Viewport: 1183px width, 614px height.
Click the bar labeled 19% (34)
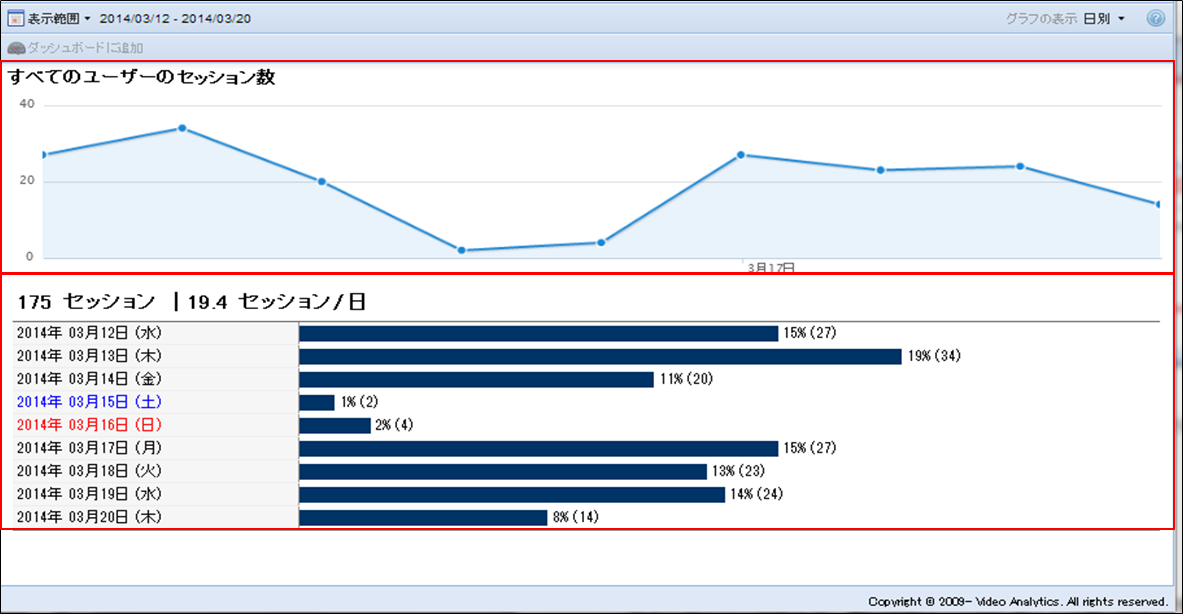600,356
